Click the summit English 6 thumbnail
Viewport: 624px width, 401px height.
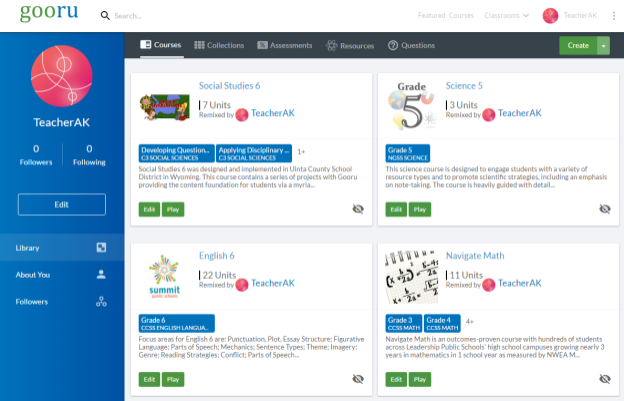[x=164, y=276]
